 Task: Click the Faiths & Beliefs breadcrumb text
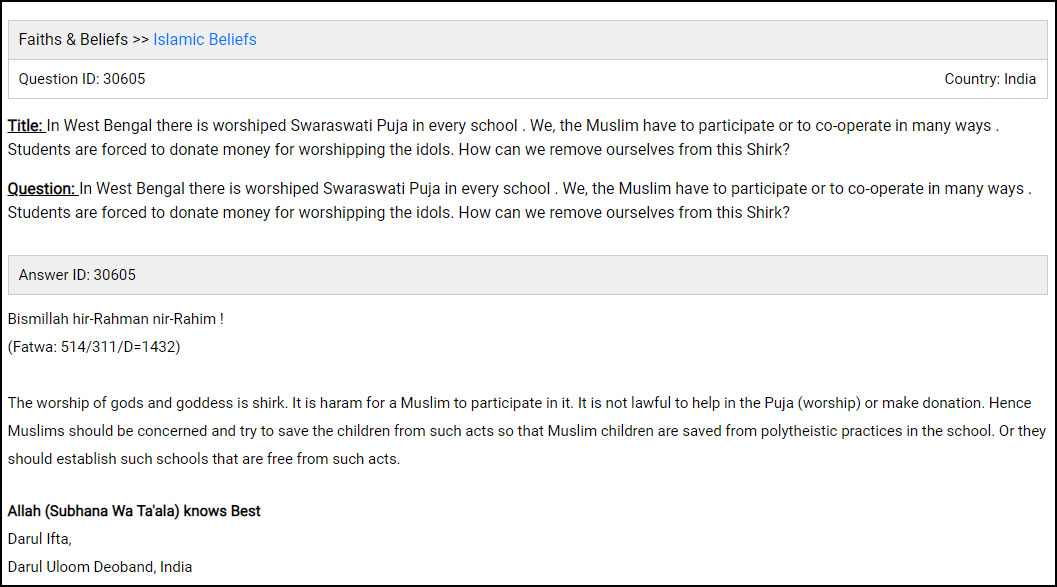[x=73, y=40]
